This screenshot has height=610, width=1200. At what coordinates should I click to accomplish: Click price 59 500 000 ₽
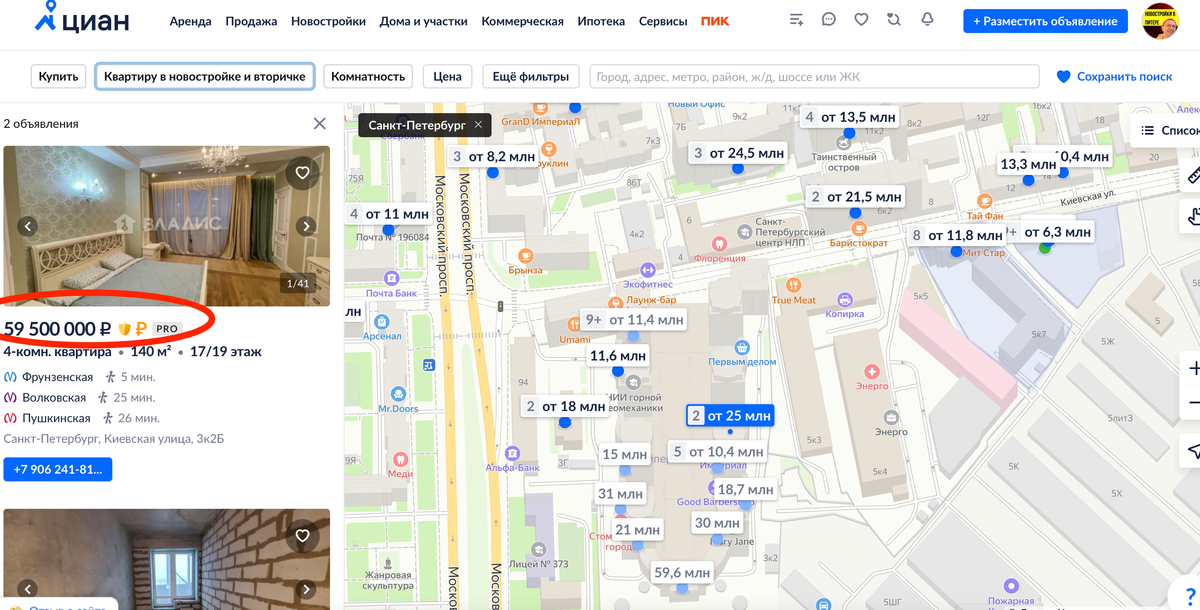coord(57,328)
